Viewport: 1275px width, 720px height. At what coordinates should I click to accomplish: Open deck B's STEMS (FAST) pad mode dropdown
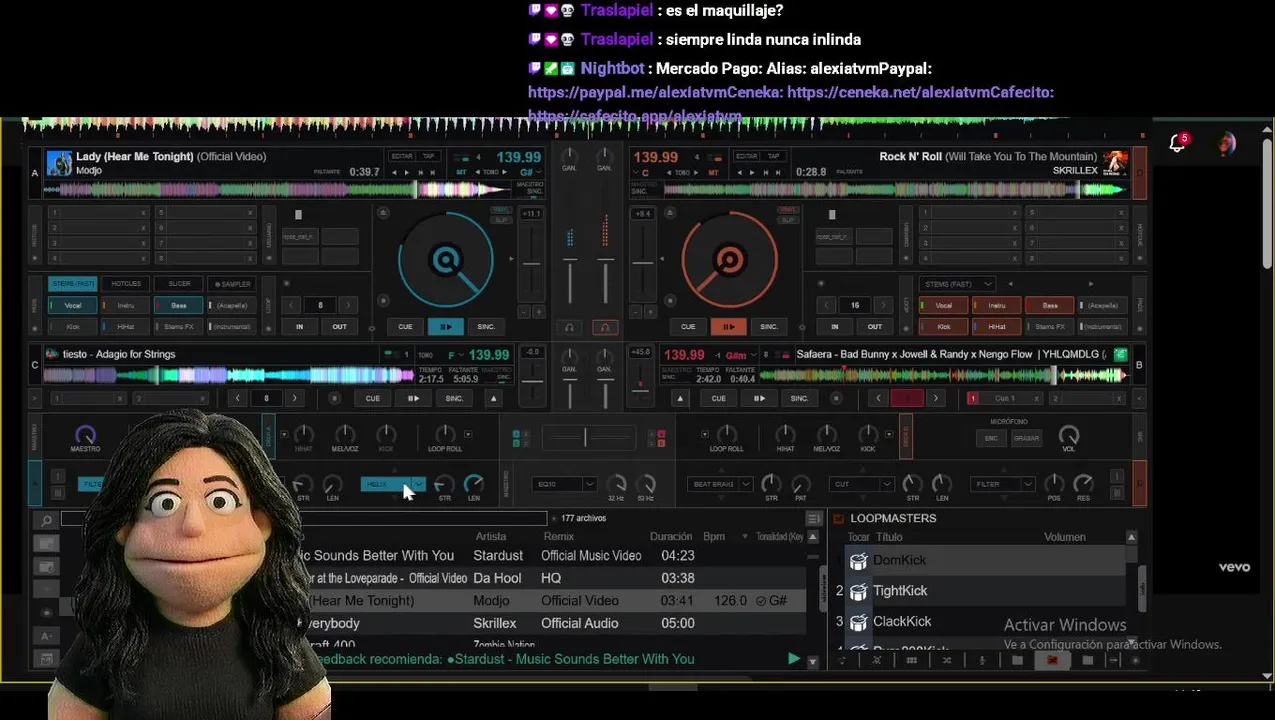[960, 284]
